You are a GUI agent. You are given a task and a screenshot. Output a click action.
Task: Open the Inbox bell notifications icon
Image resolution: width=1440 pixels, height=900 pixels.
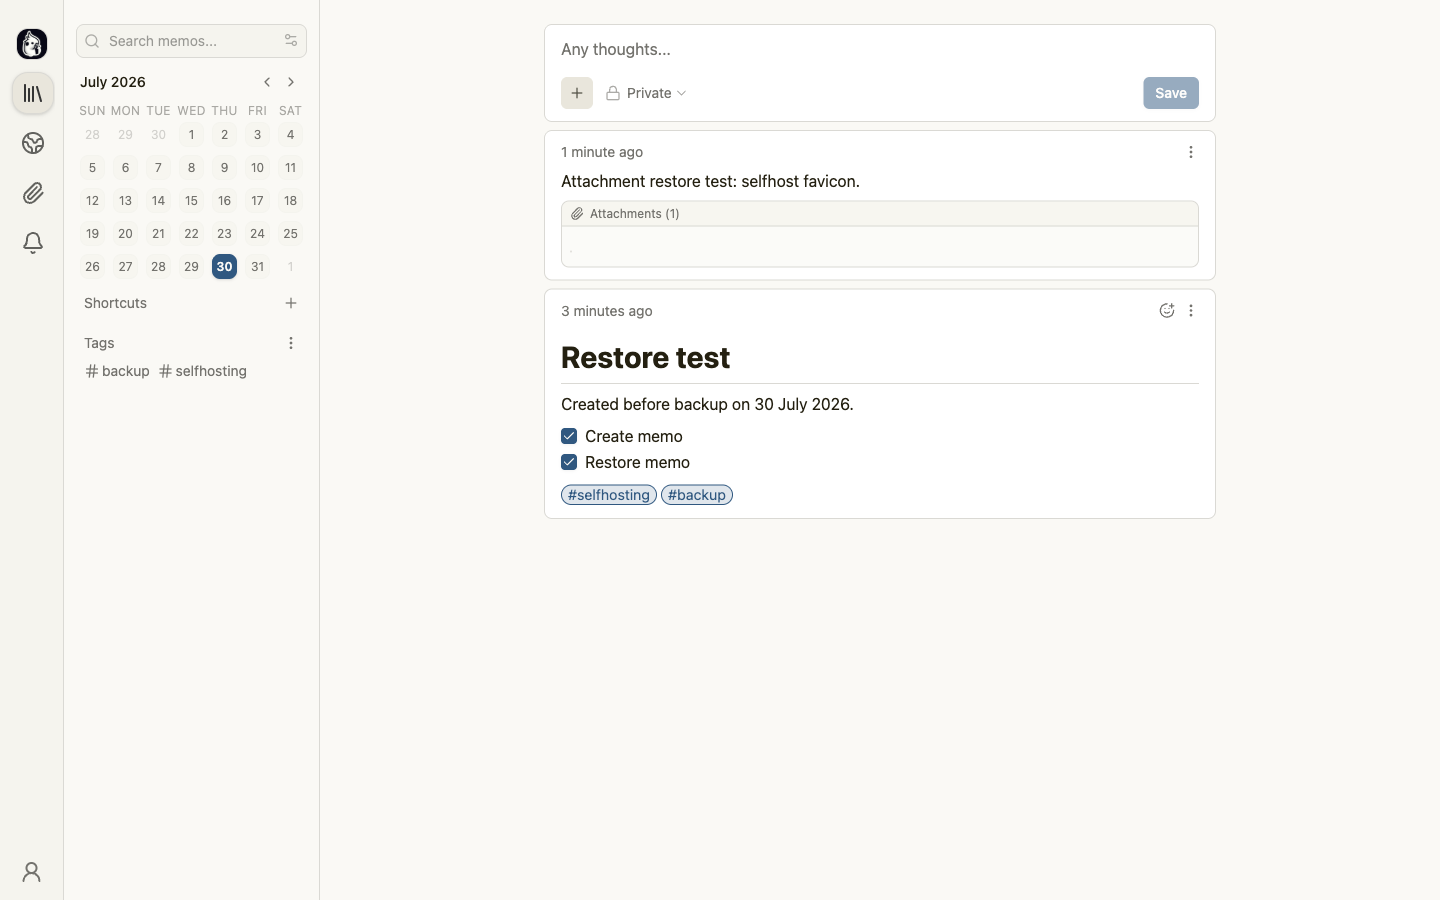(33, 243)
